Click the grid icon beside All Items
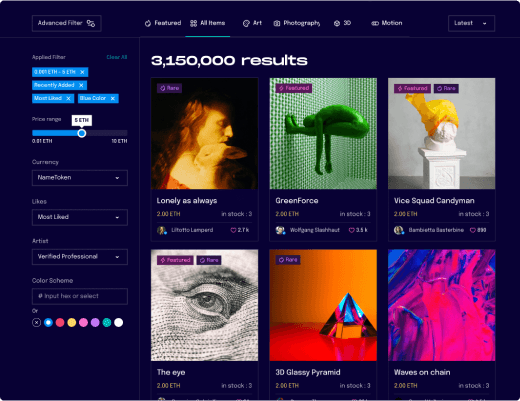 pyautogui.click(x=193, y=23)
